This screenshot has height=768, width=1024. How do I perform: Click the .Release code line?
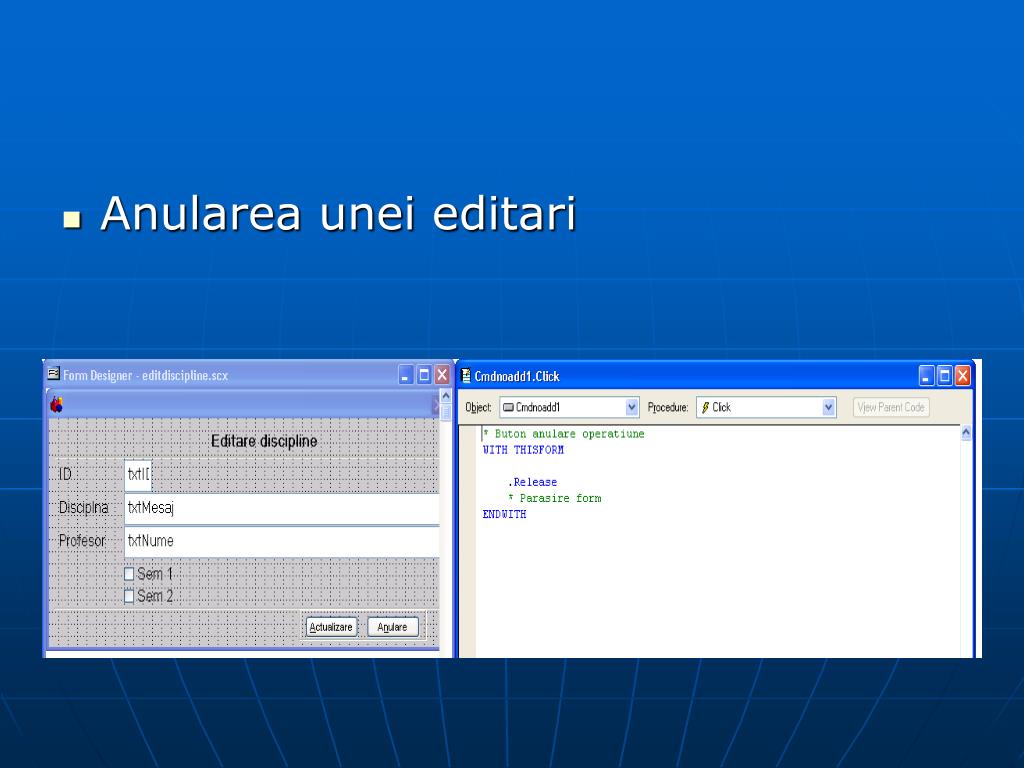(x=532, y=482)
